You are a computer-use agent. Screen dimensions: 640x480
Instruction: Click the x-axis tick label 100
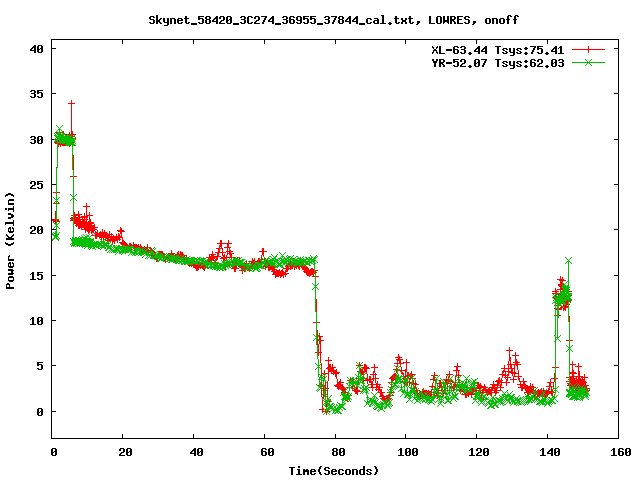click(x=408, y=452)
